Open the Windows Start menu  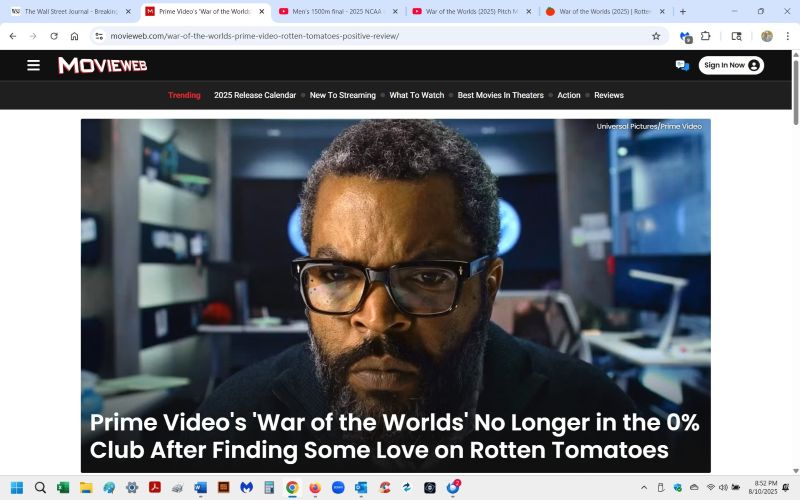click(x=17, y=488)
